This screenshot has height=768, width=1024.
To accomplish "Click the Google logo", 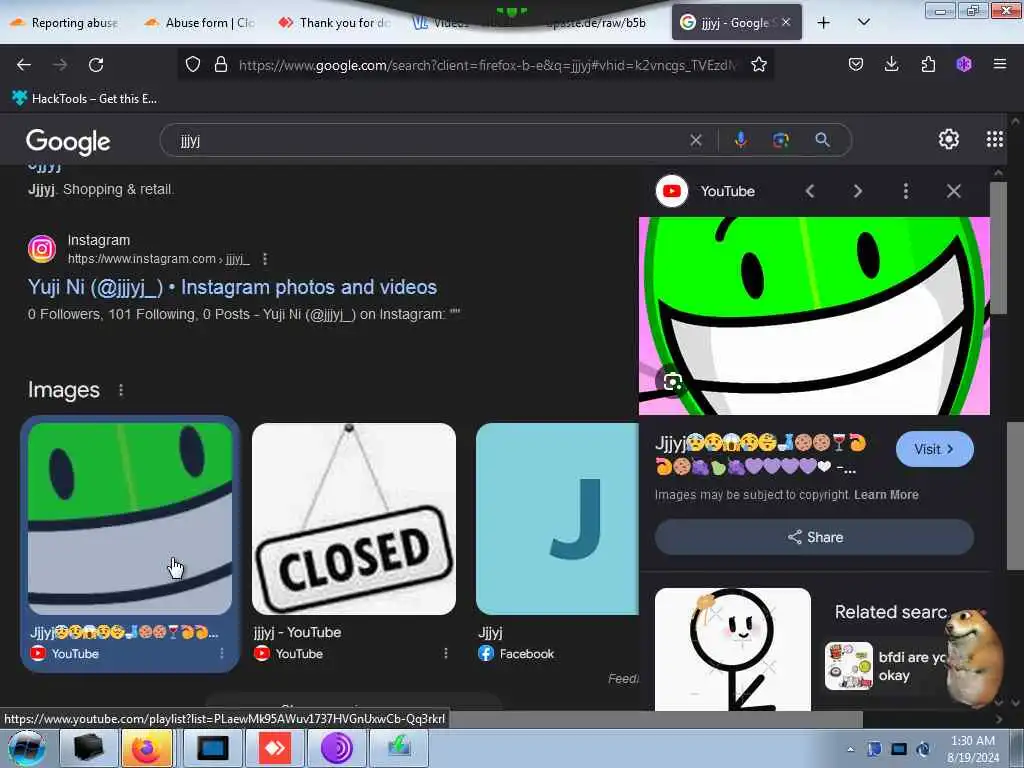I will (68, 141).
